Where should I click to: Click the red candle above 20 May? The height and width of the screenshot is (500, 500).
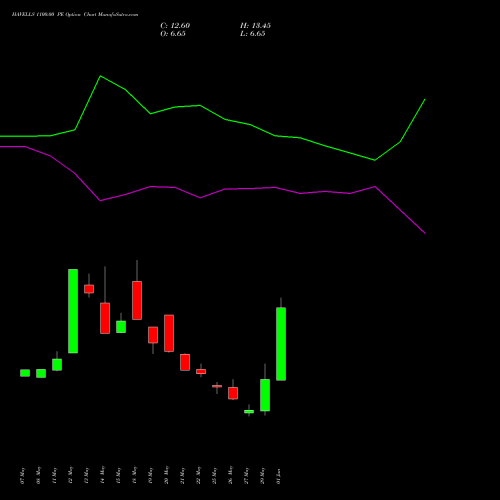coord(169,333)
